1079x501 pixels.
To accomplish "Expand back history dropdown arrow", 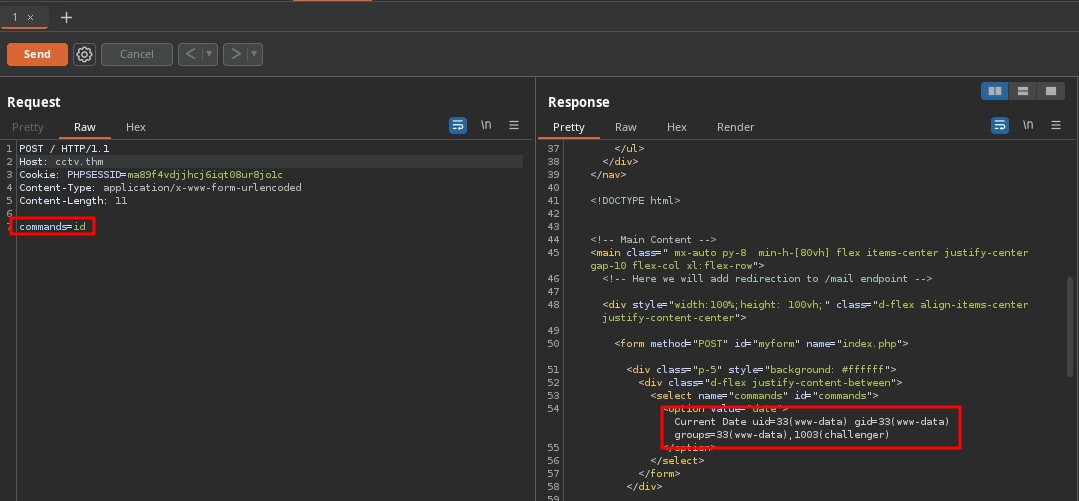I will (x=209, y=55).
